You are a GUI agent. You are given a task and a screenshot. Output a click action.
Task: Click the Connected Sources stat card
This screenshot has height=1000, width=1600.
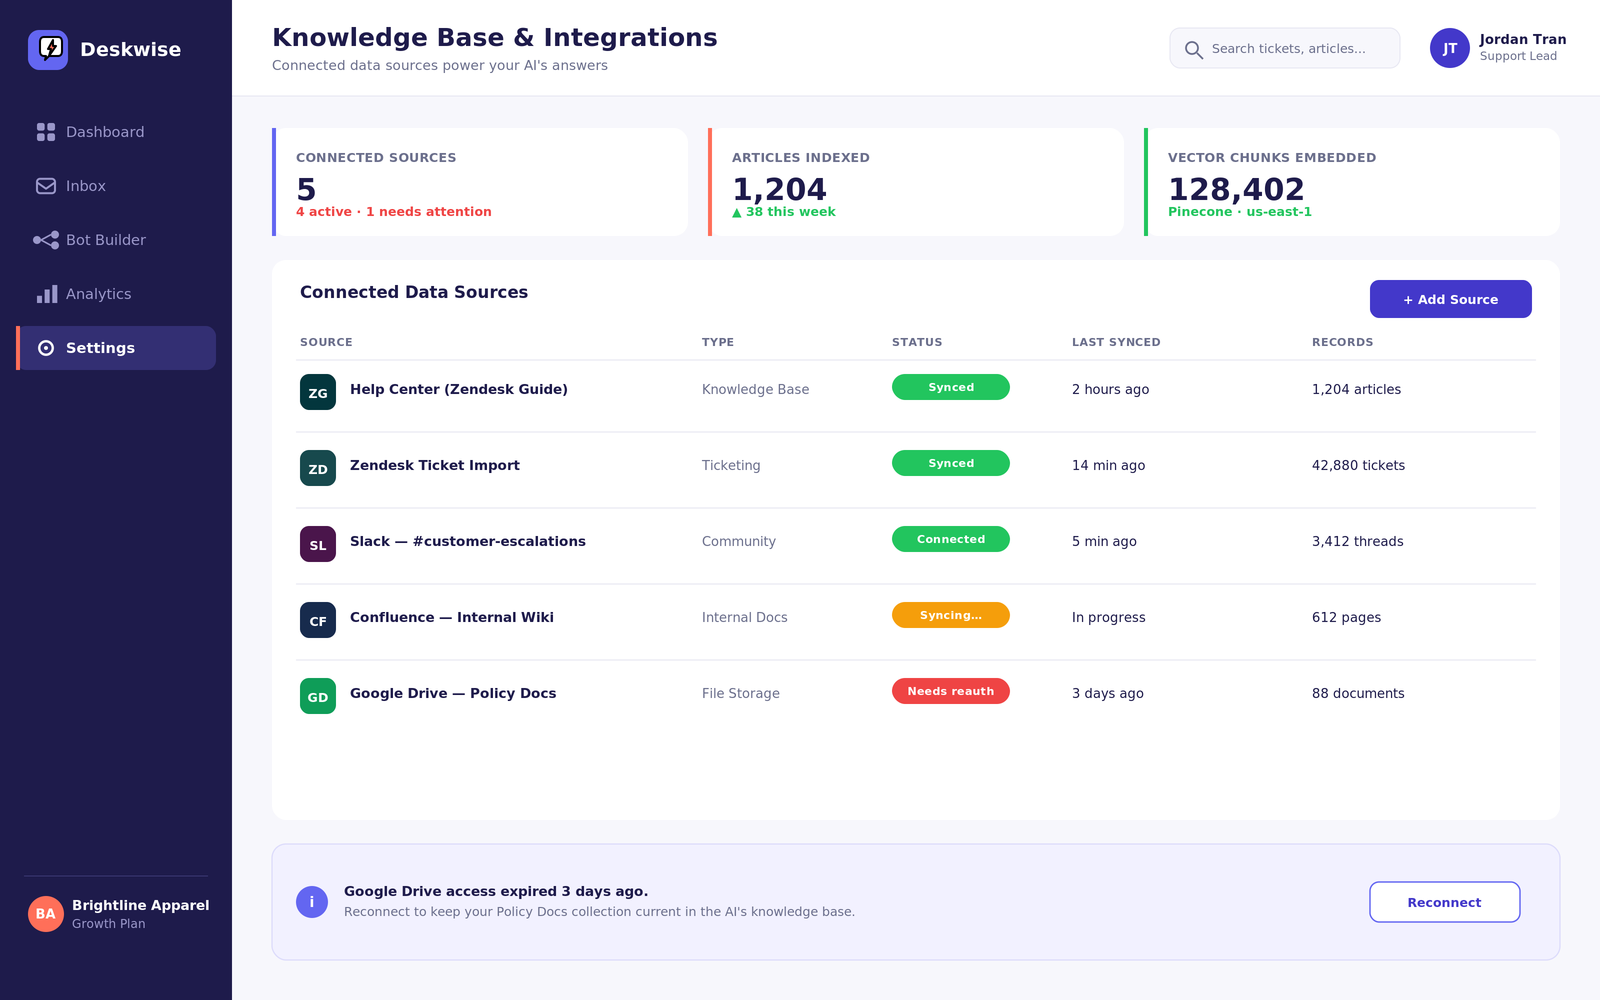480,182
